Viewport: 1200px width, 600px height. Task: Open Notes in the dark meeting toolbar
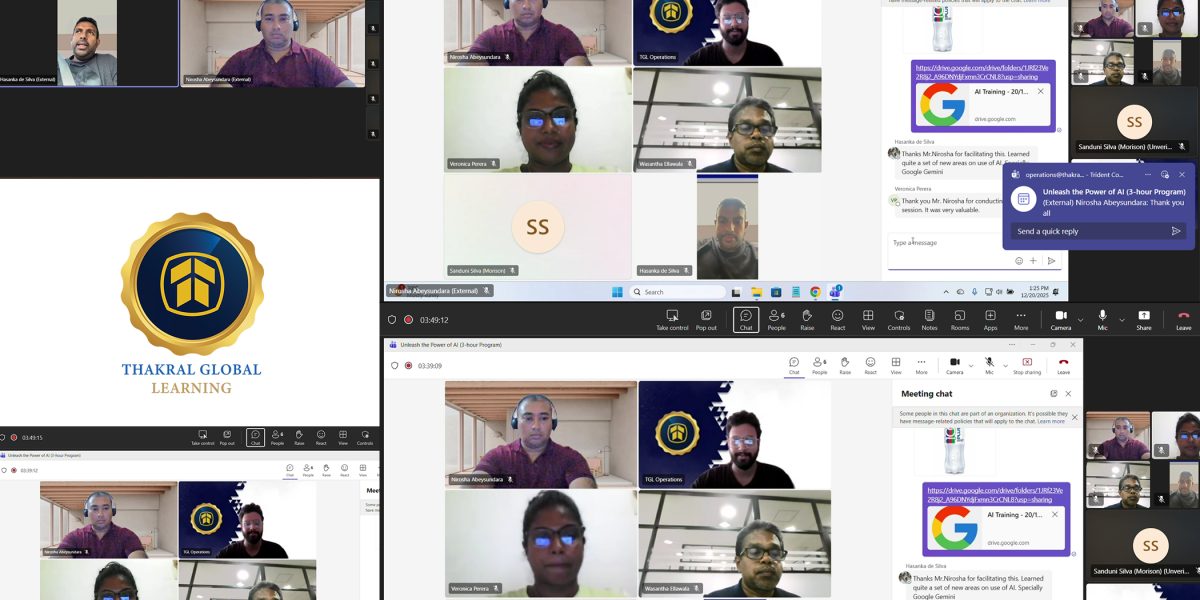[x=929, y=319]
